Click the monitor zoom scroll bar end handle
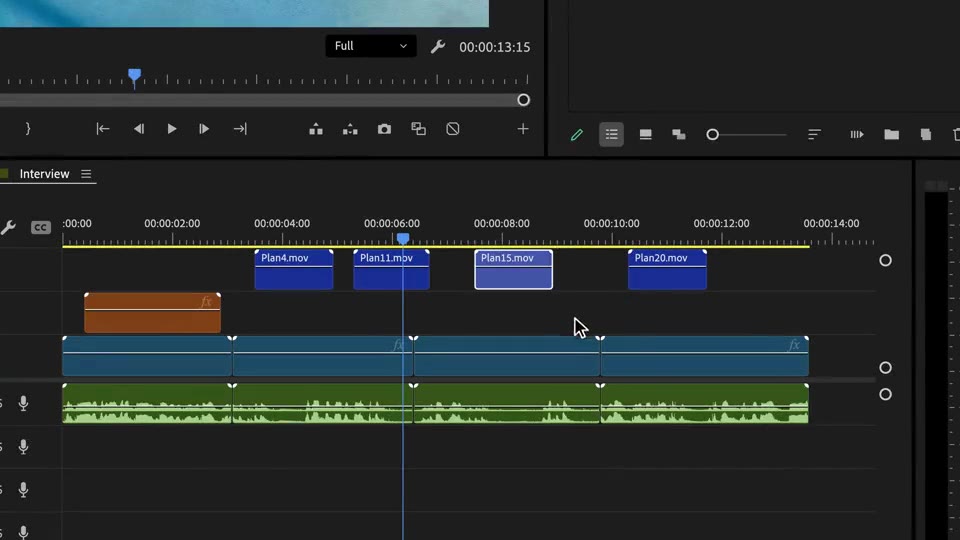Viewport: 960px width, 540px height. coord(523,100)
